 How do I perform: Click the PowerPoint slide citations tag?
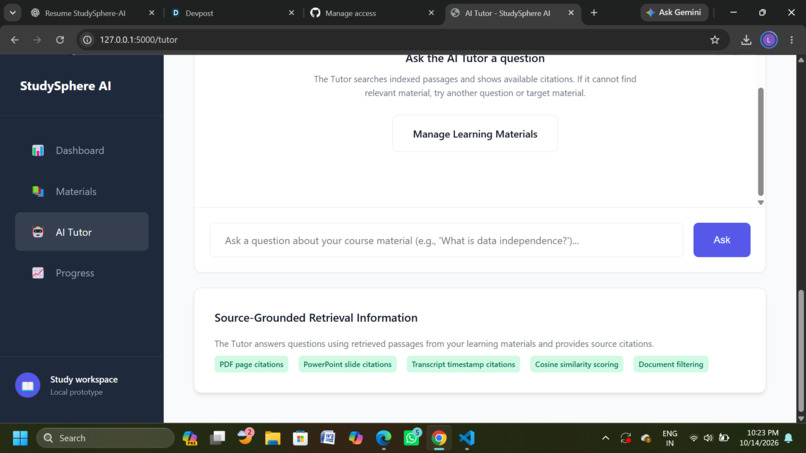pos(347,364)
